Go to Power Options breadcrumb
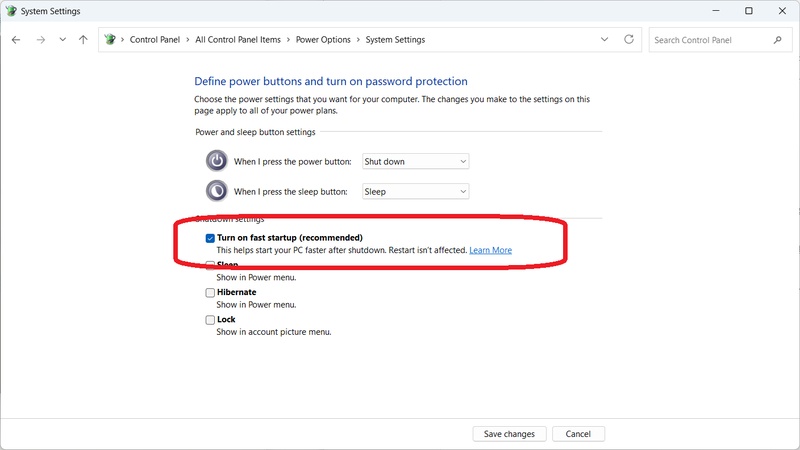Image resolution: width=800 pixels, height=450 pixels. (x=323, y=40)
